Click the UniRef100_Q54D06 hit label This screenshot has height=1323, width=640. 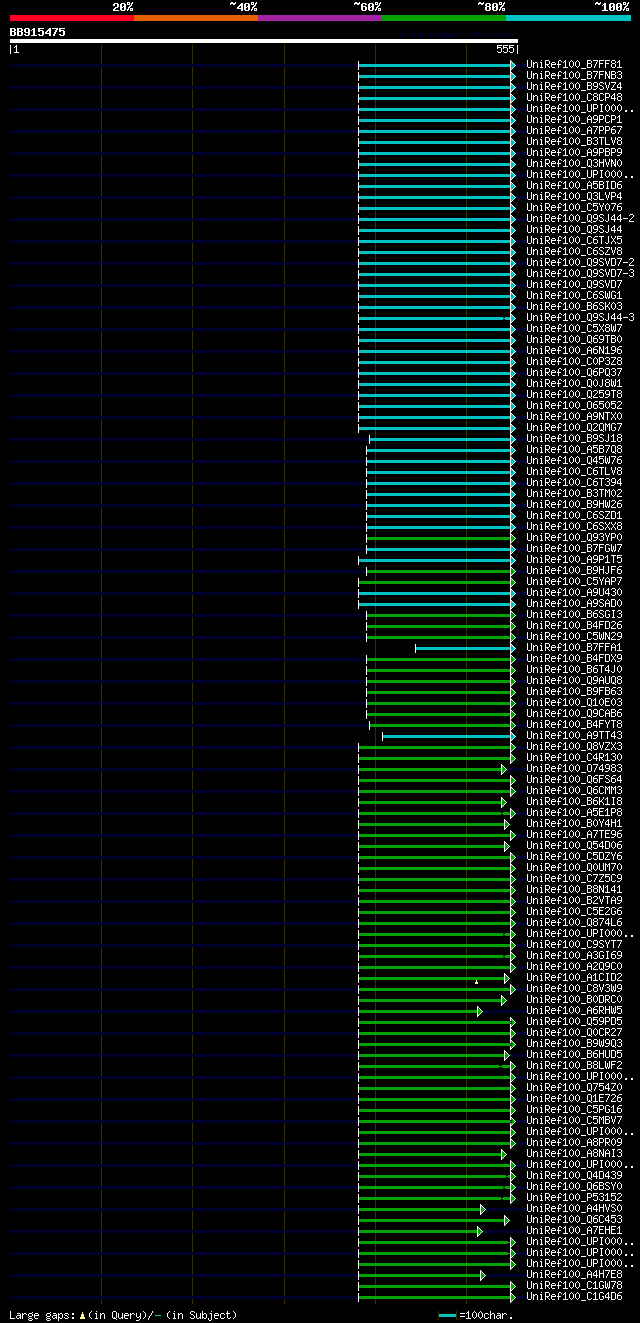tap(574, 845)
